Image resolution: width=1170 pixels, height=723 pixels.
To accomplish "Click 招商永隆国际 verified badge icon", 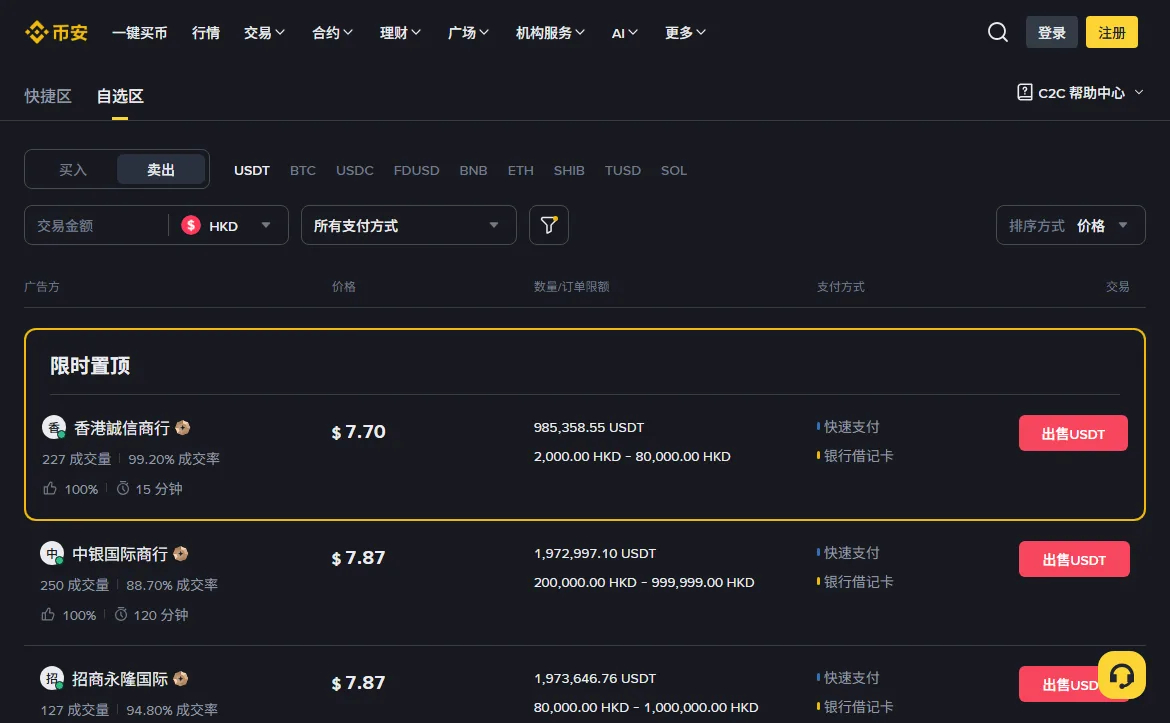I will click(181, 678).
